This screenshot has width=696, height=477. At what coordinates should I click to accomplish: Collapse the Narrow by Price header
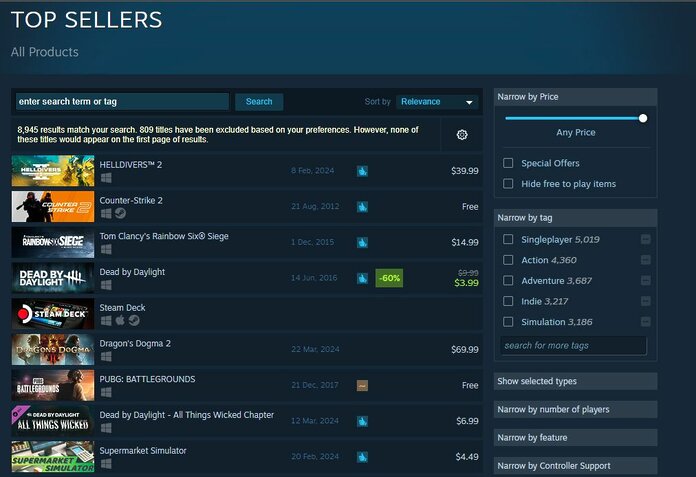[575, 97]
